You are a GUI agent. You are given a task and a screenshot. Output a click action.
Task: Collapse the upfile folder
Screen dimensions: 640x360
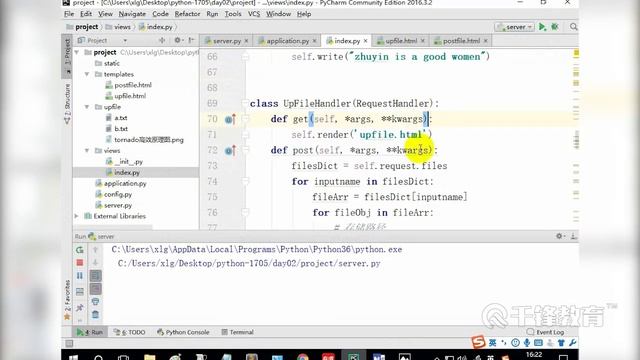click(x=87, y=107)
